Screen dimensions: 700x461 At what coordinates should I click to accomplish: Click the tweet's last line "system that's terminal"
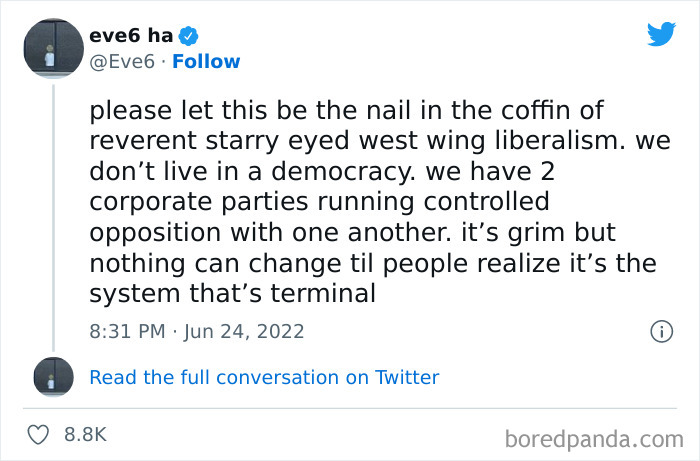[x=233, y=294]
